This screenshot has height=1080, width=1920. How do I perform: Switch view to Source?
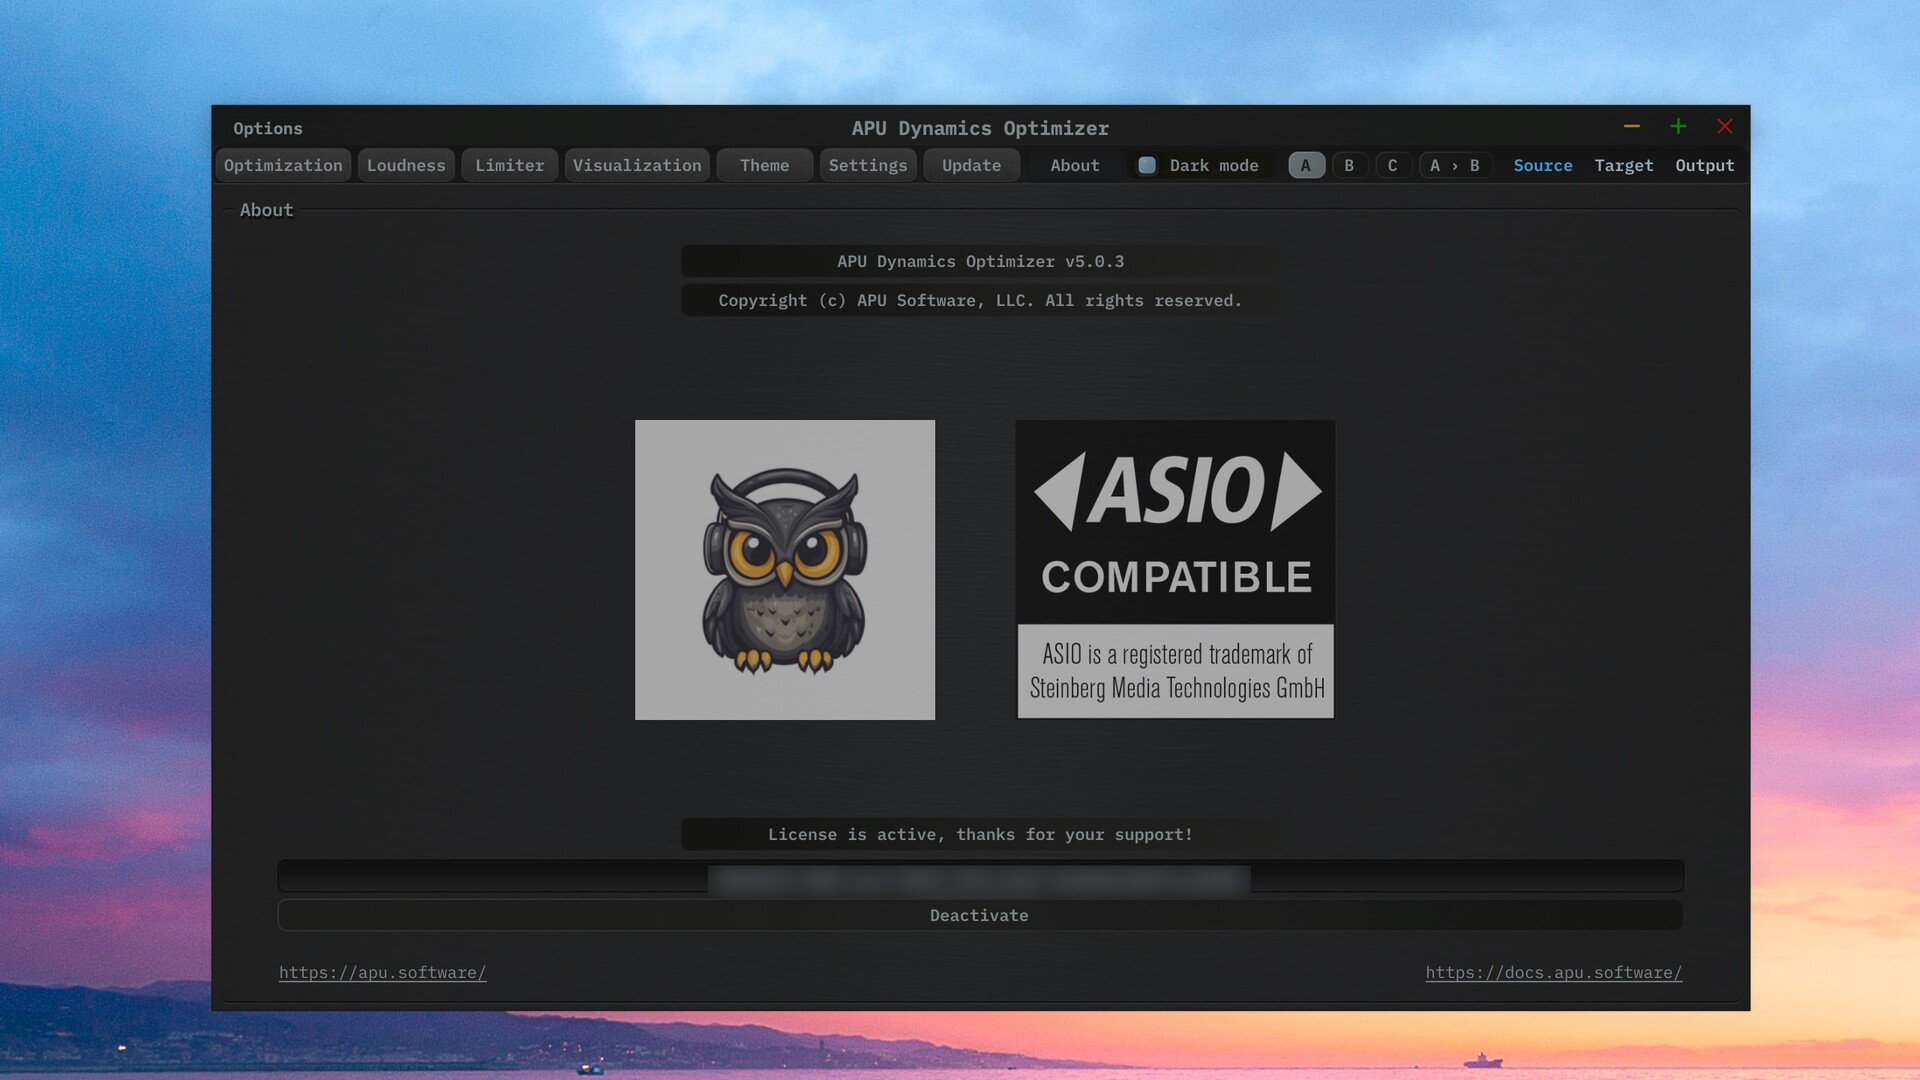[1542, 166]
